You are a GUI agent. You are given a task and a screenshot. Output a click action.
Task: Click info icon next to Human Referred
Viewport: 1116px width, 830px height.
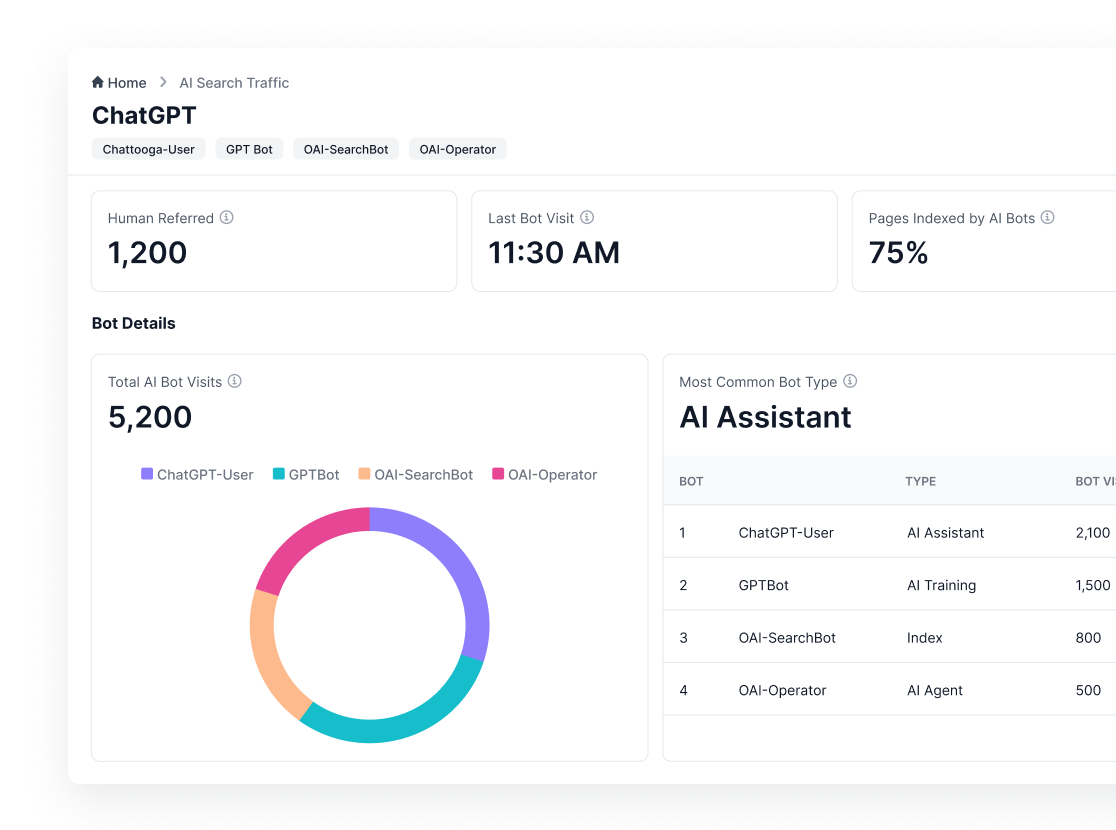tap(226, 217)
